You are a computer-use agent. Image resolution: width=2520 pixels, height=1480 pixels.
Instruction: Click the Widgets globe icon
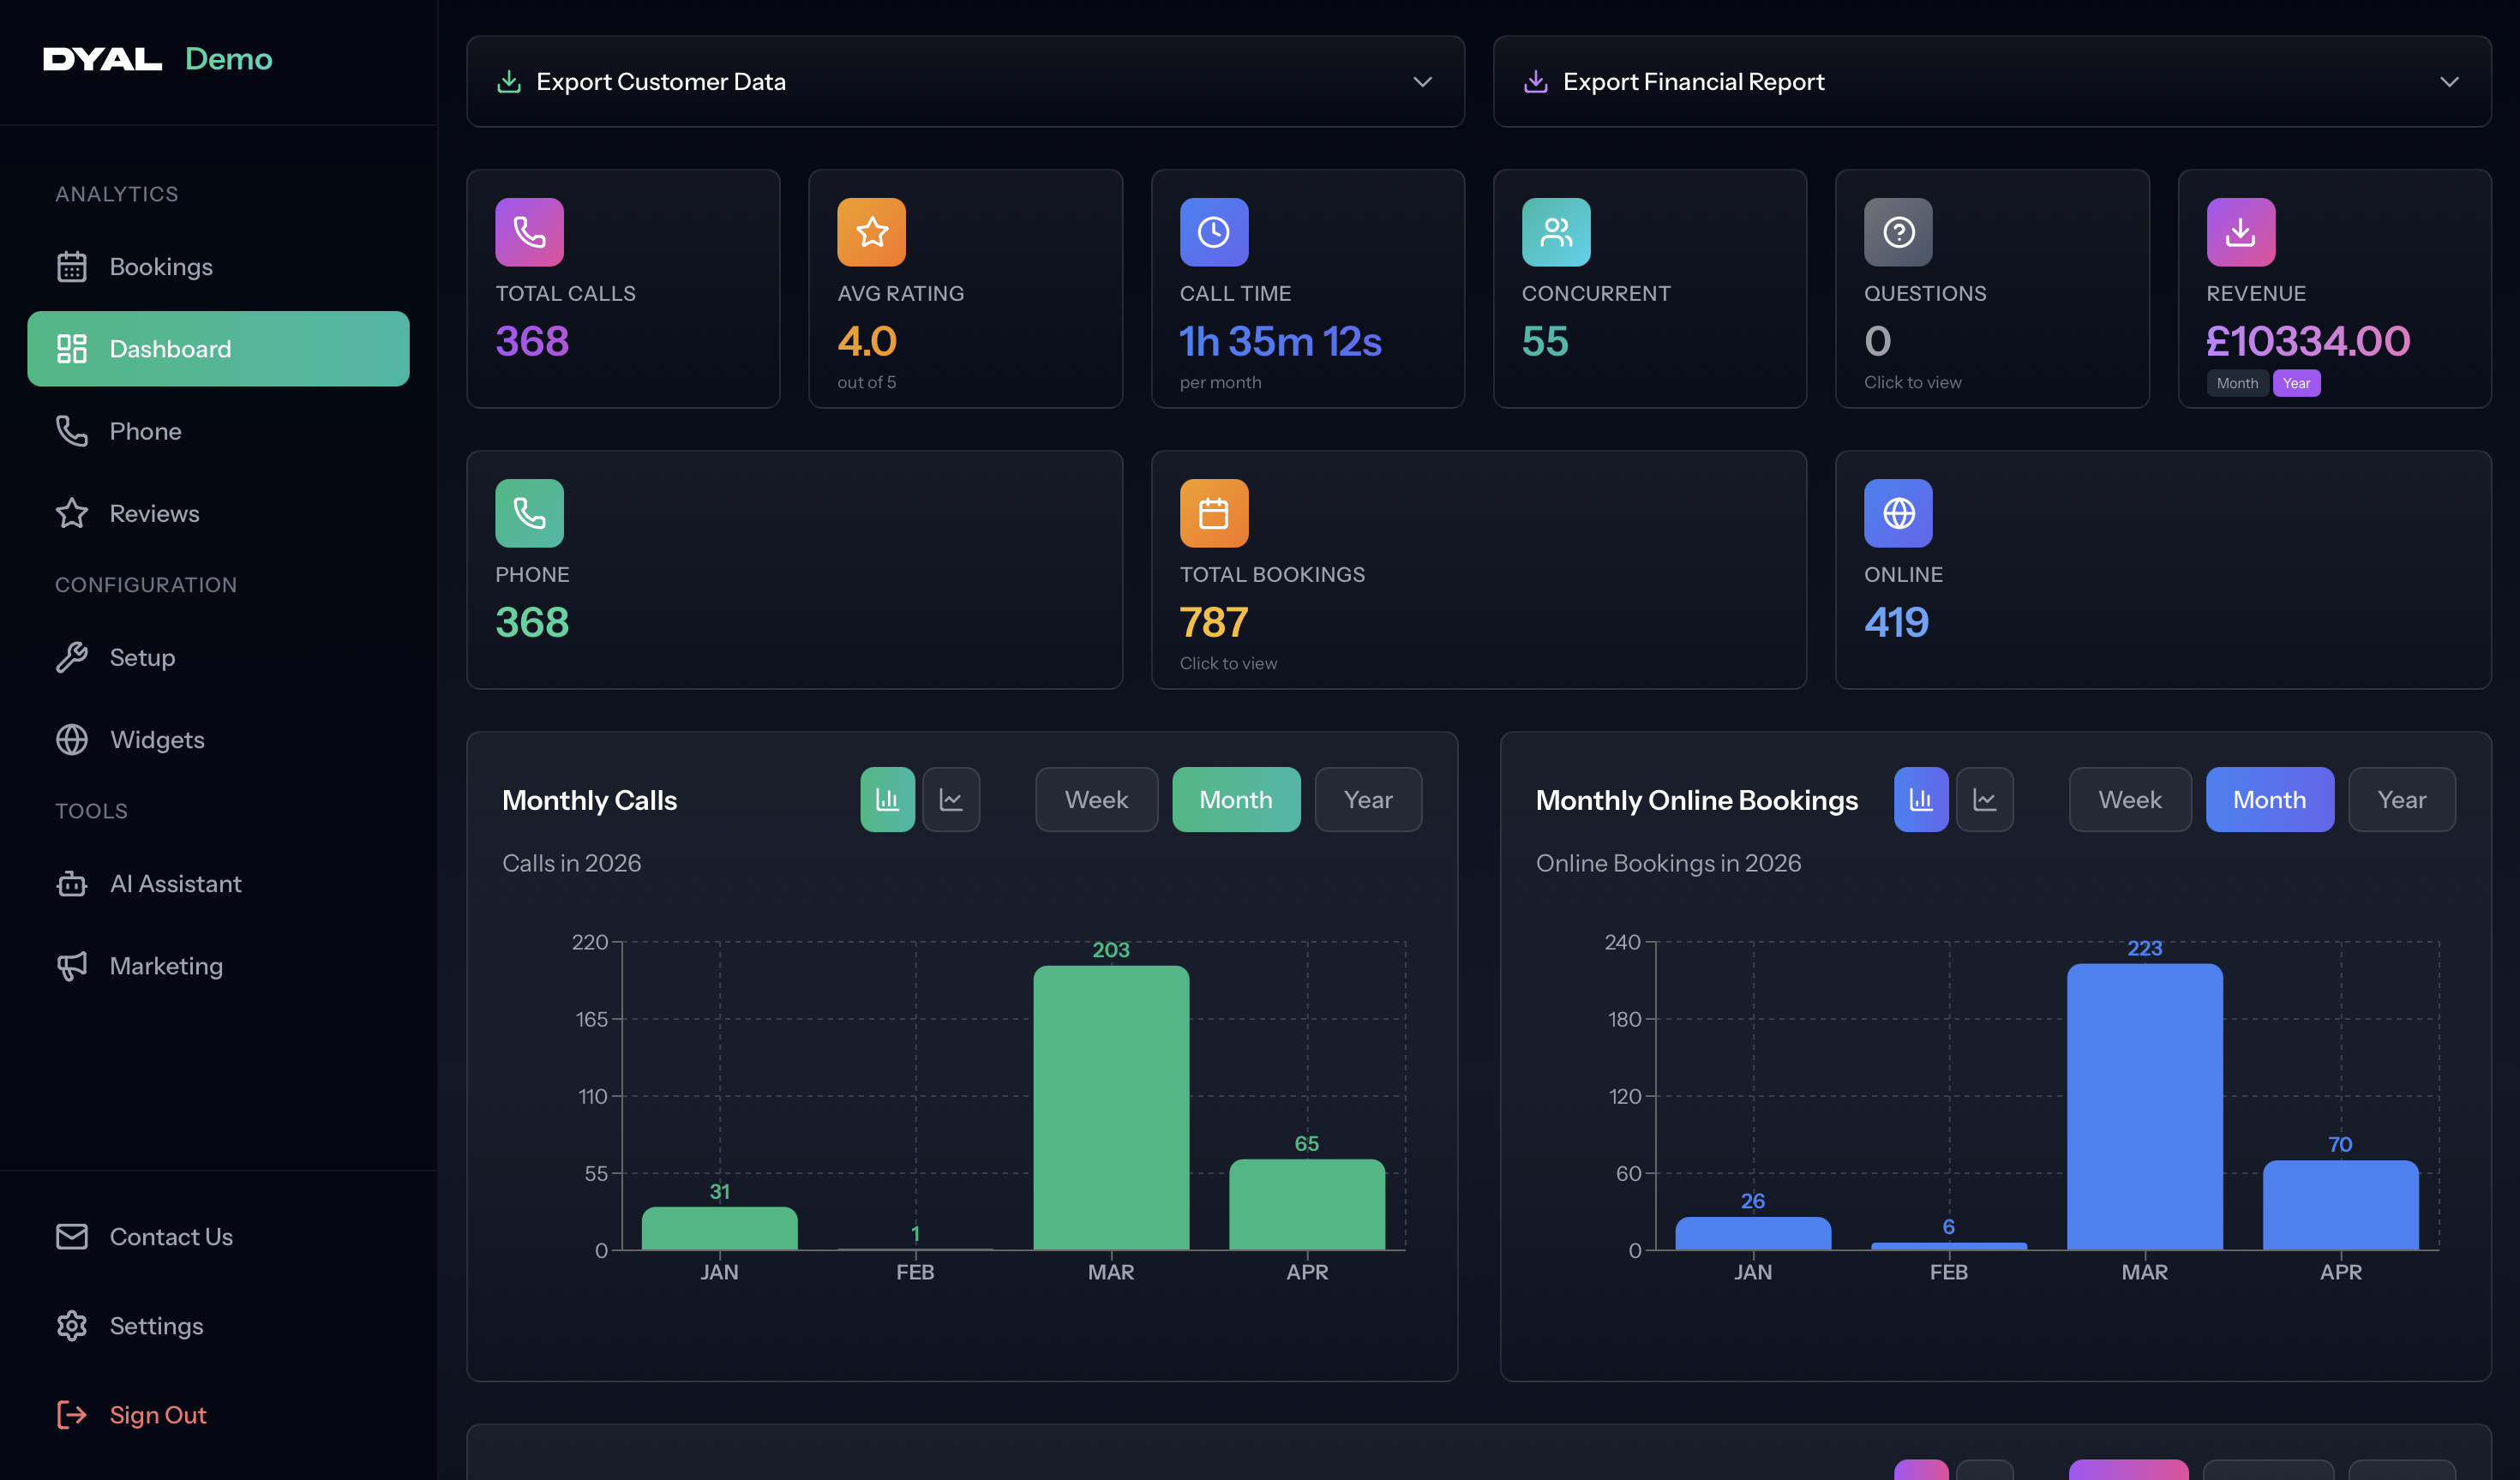[x=72, y=739]
